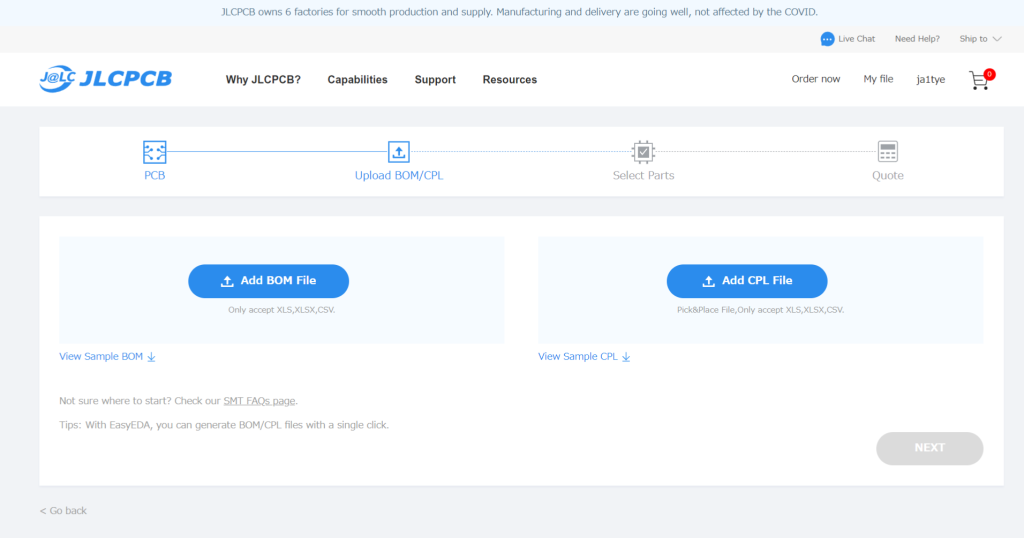
Task: Open the shopping cart icon
Action: point(979,80)
